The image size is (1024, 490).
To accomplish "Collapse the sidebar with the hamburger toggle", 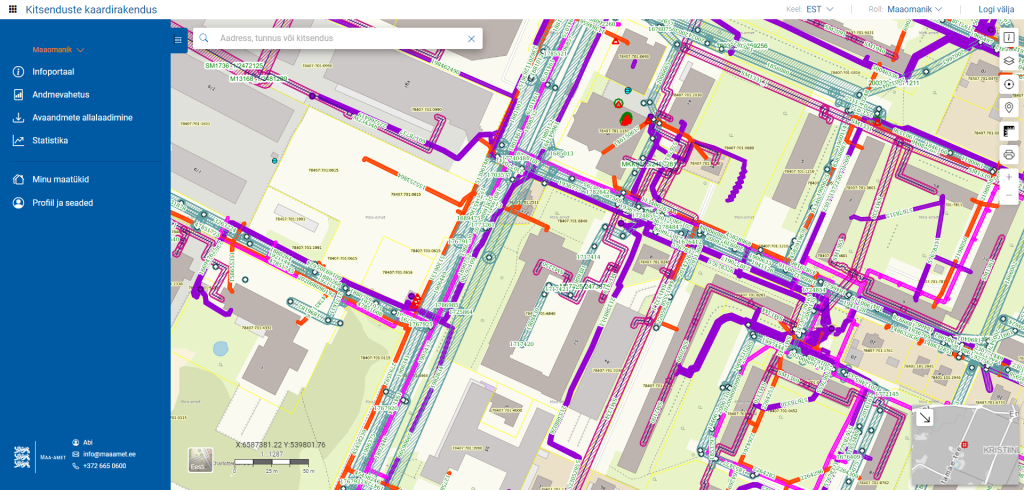I will click(178, 40).
